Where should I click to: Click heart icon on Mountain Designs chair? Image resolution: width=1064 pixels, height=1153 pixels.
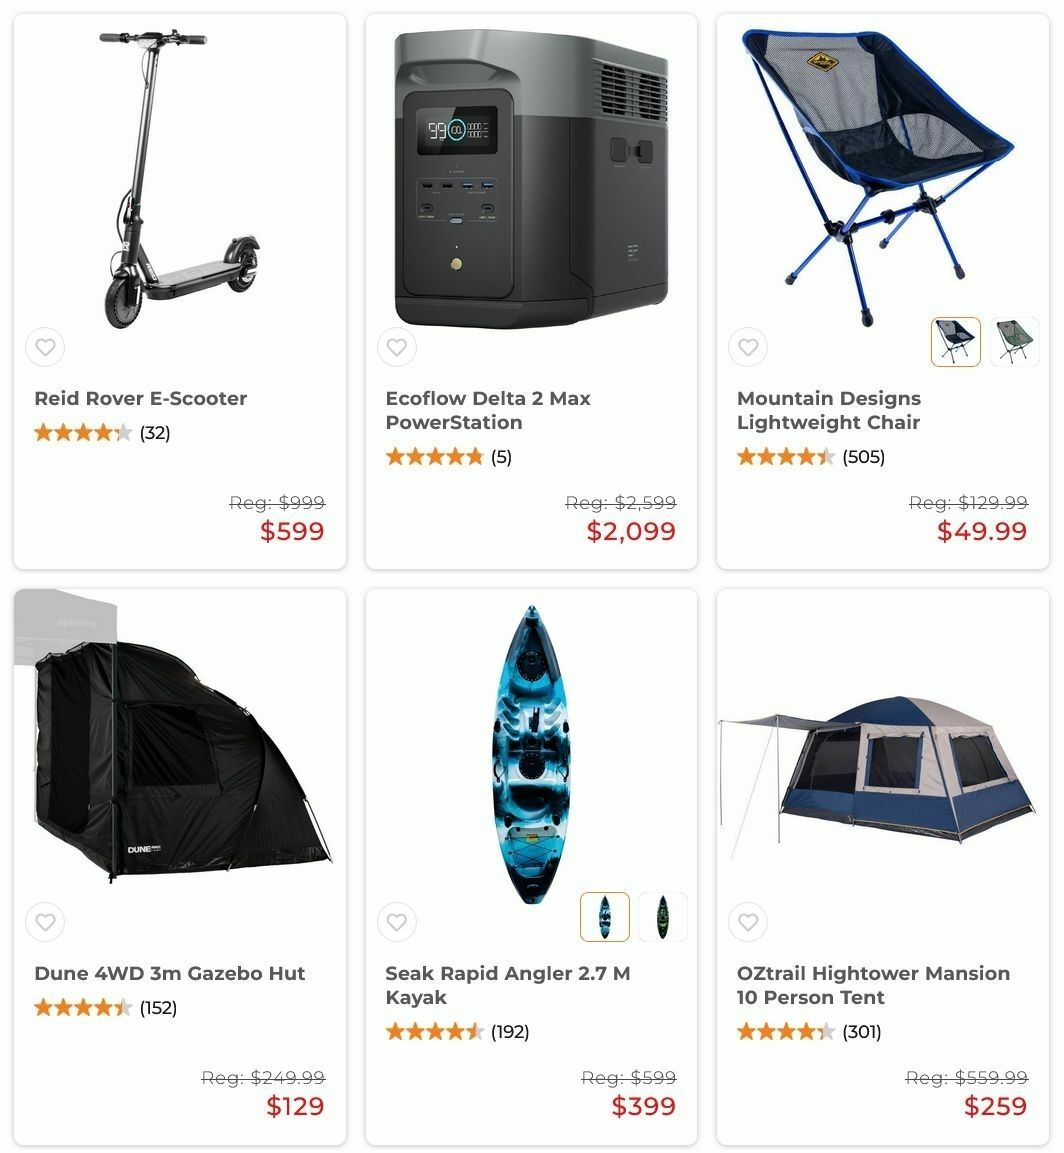(748, 347)
